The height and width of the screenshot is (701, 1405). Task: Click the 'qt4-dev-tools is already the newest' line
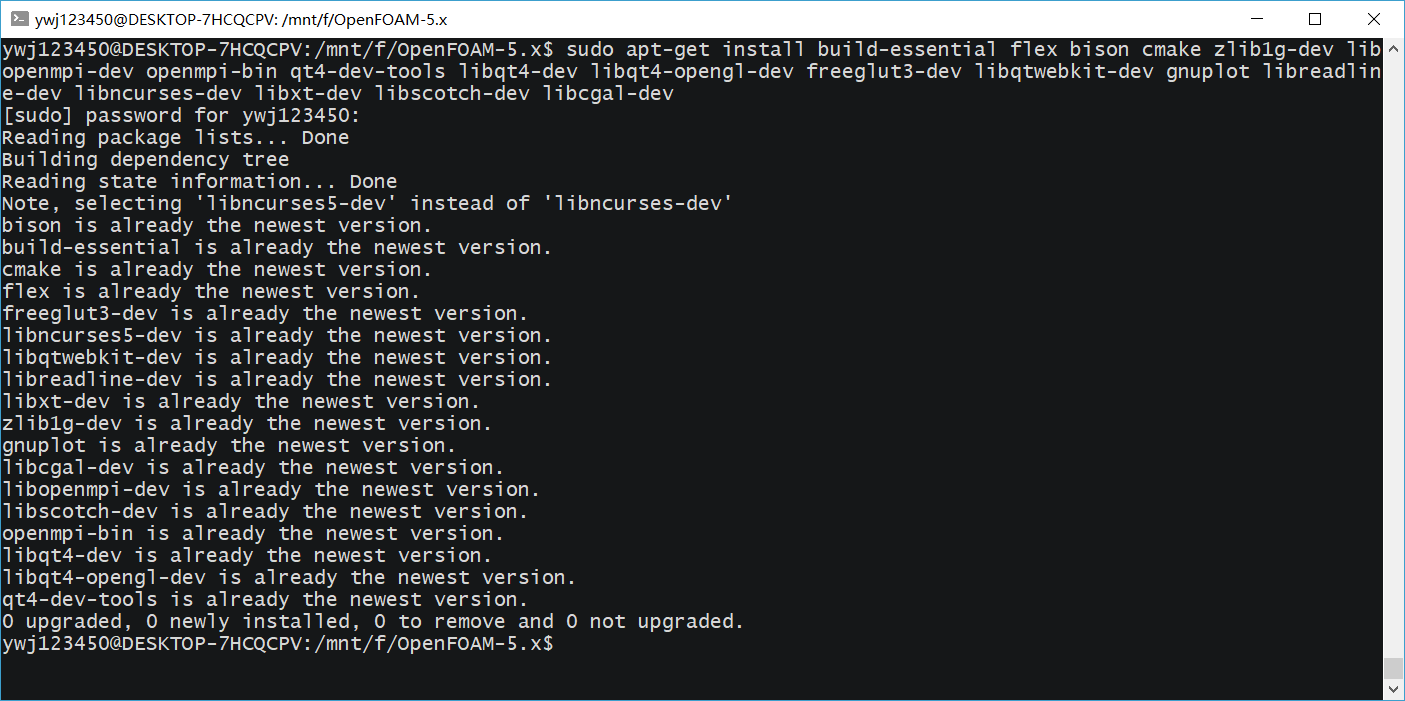tap(264, 600)
